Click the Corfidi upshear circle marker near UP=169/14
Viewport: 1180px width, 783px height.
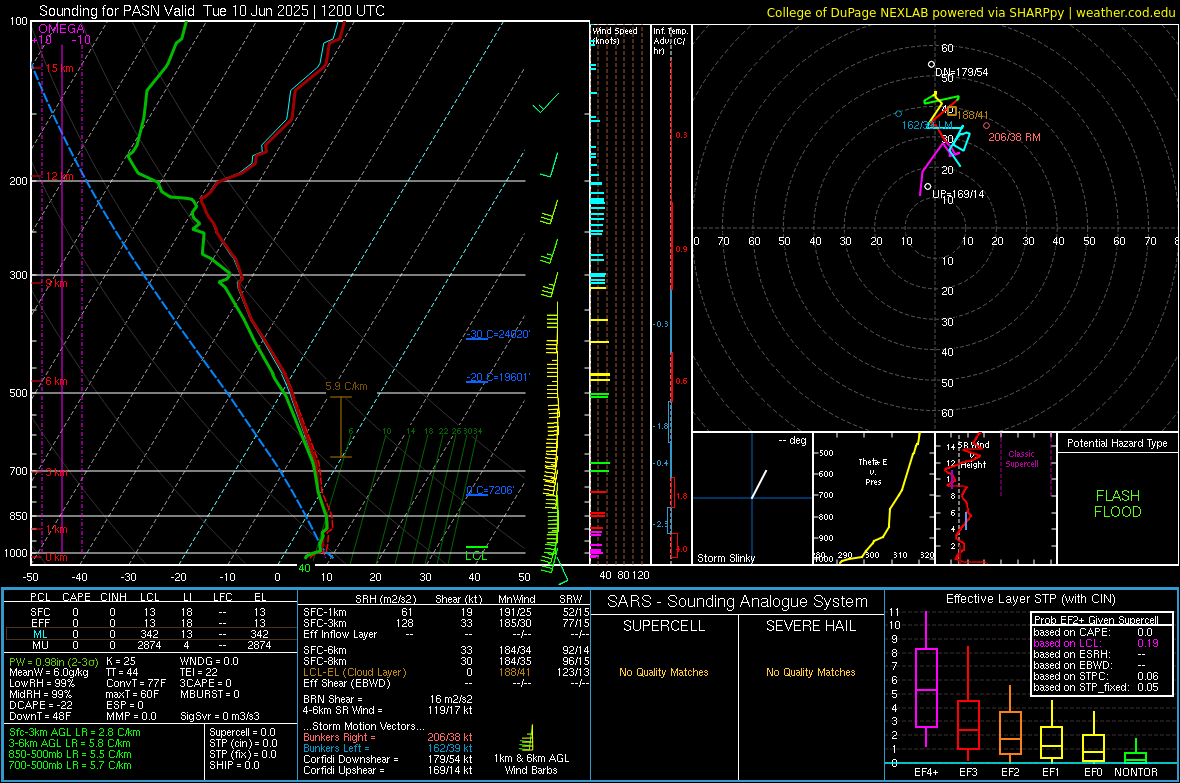pos(928,187)
